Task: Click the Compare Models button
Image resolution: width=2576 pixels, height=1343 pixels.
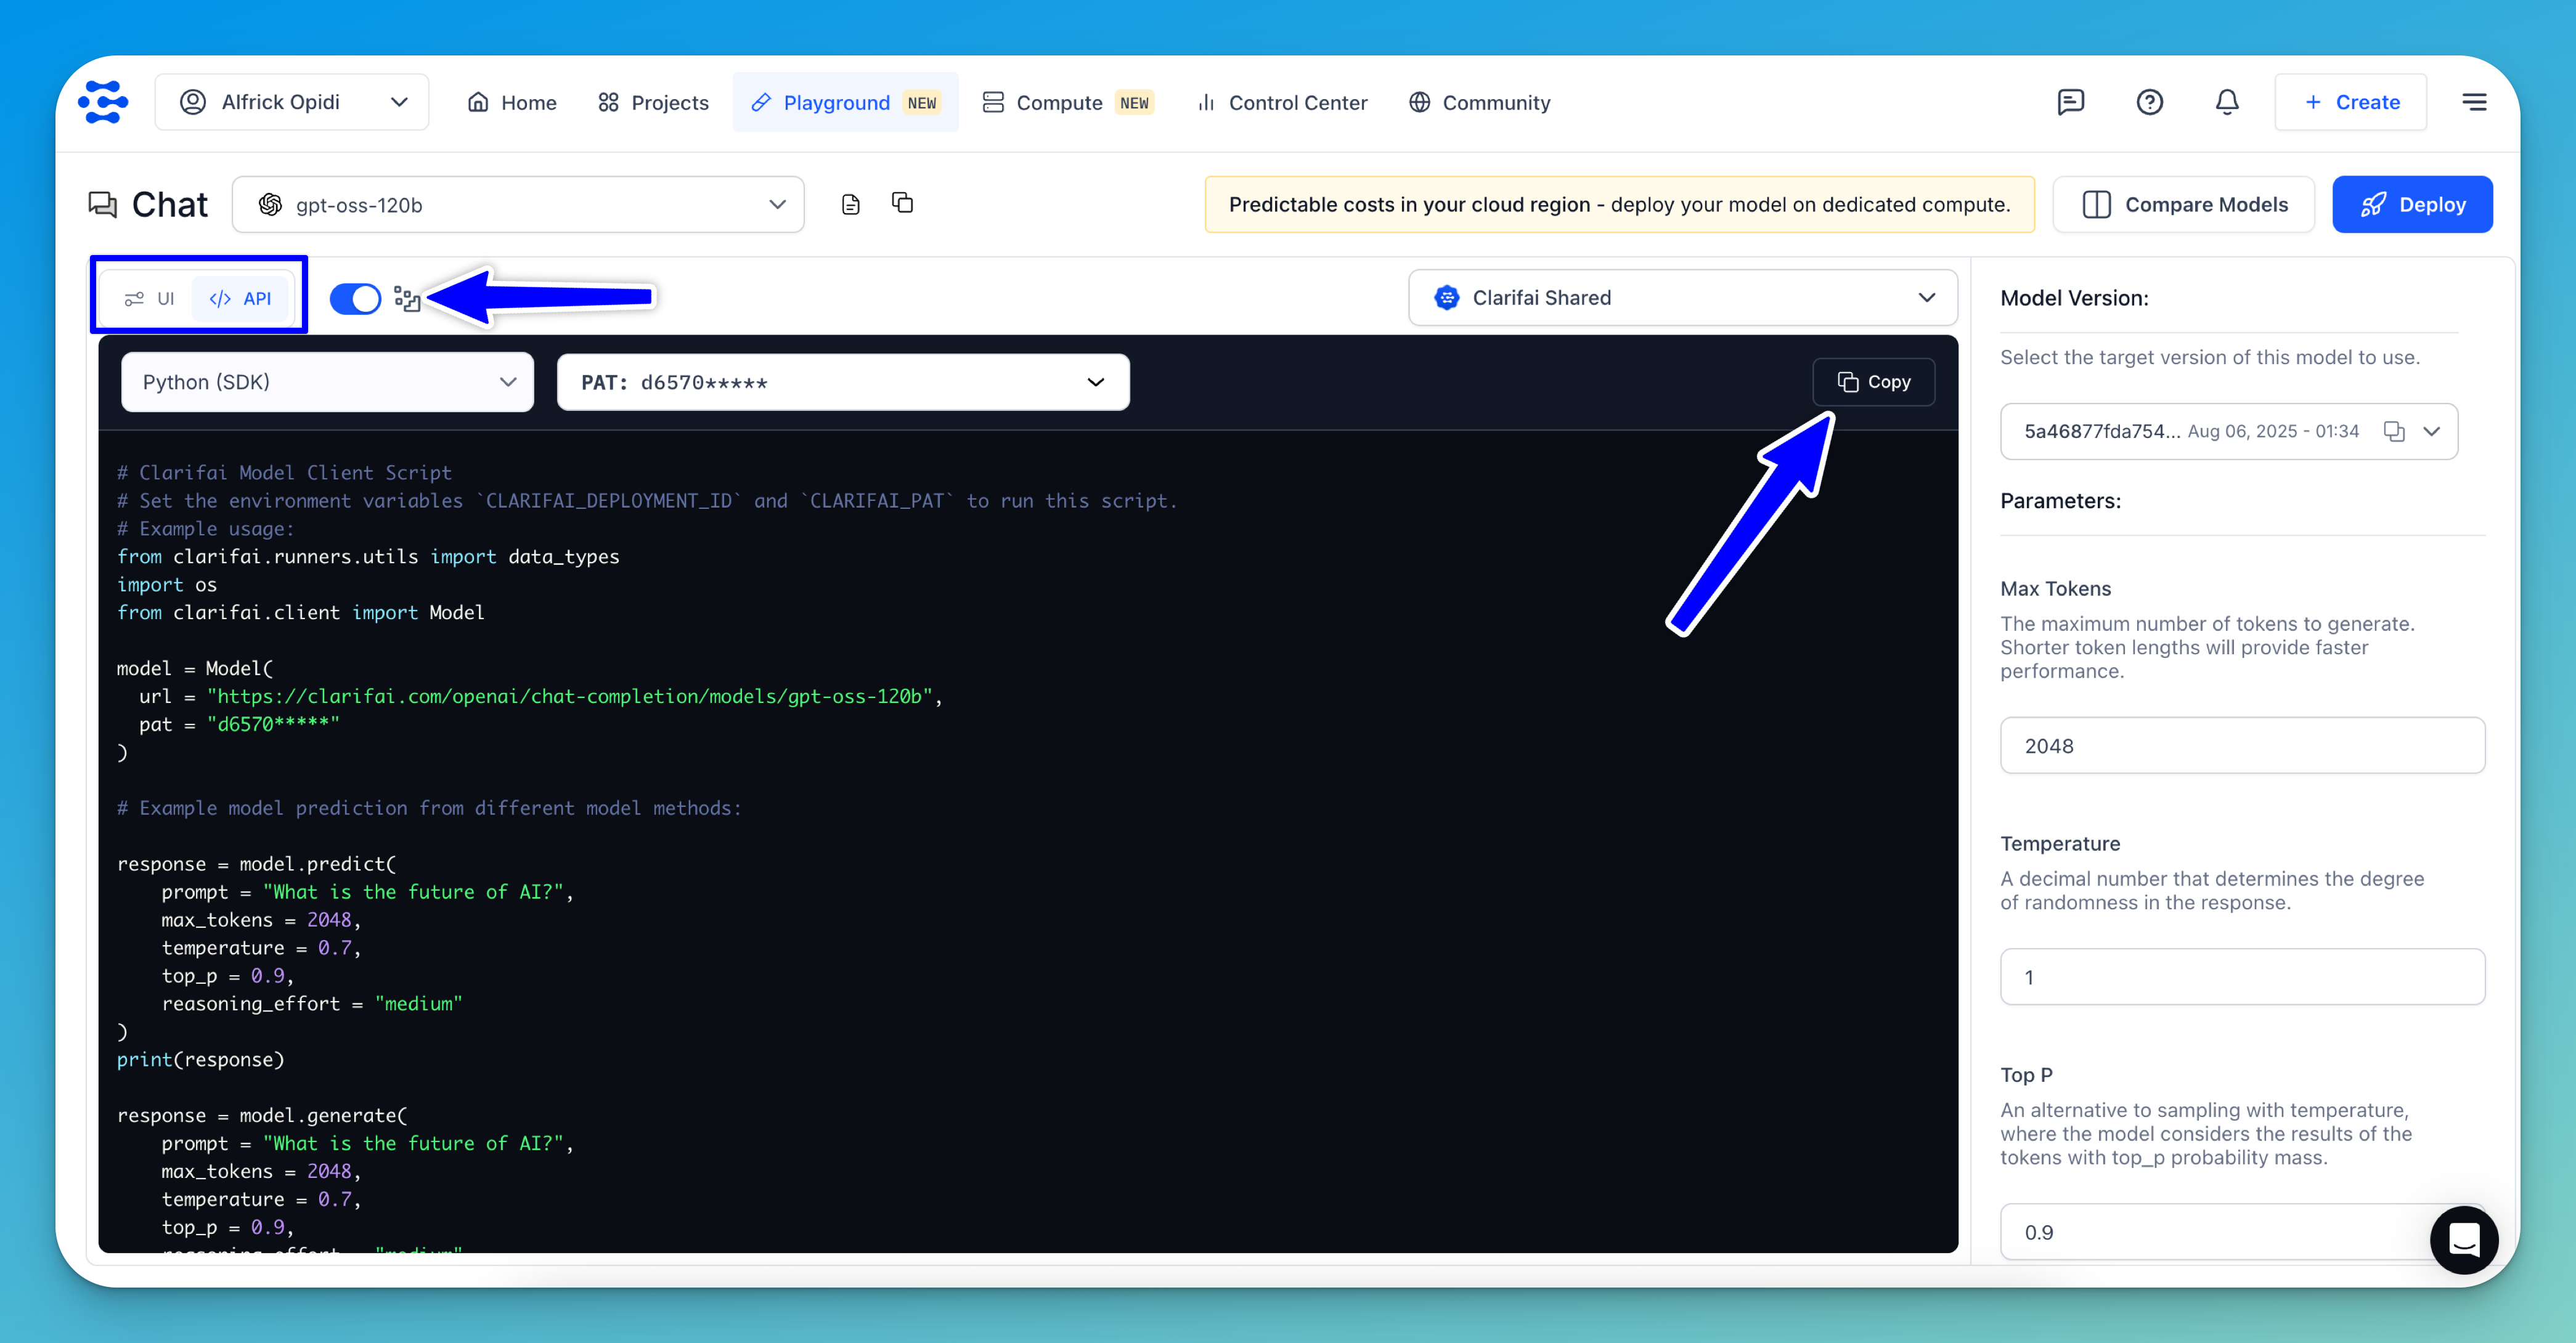Action: [2184, 205]
